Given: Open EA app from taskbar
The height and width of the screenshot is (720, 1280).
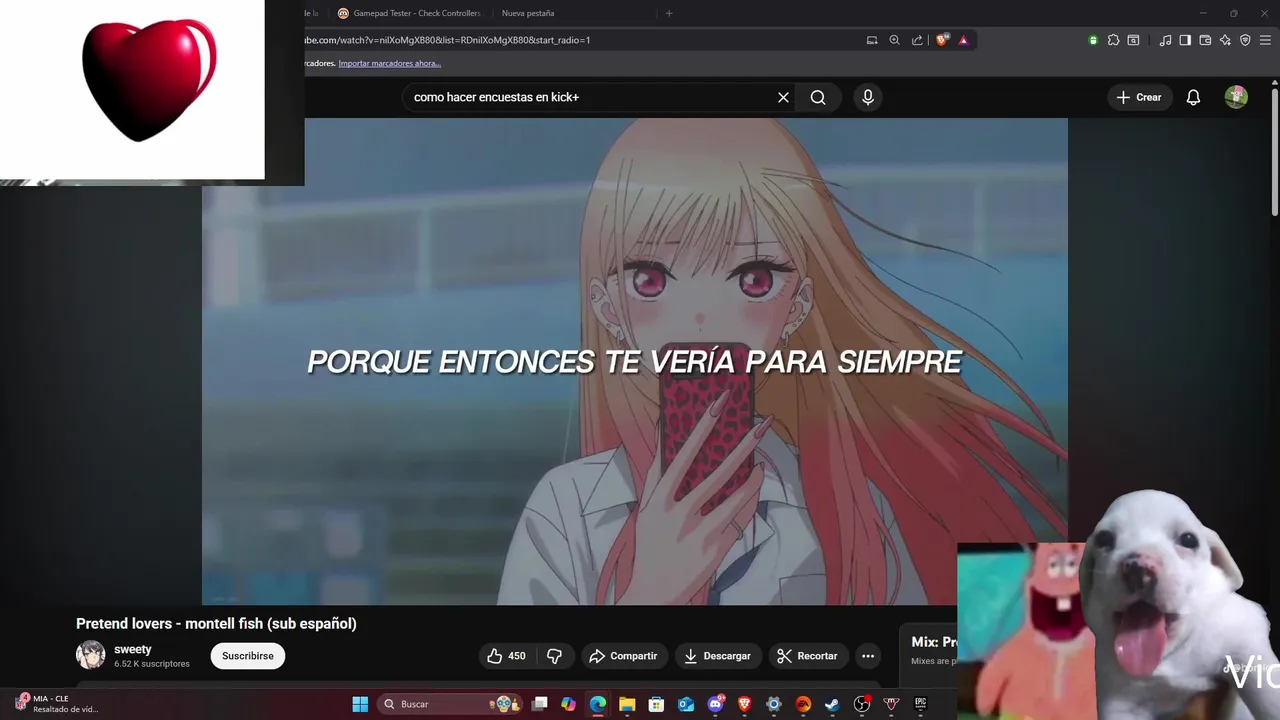Looking at the screenshot, I should pyautogui.click(x=803, y=704).
